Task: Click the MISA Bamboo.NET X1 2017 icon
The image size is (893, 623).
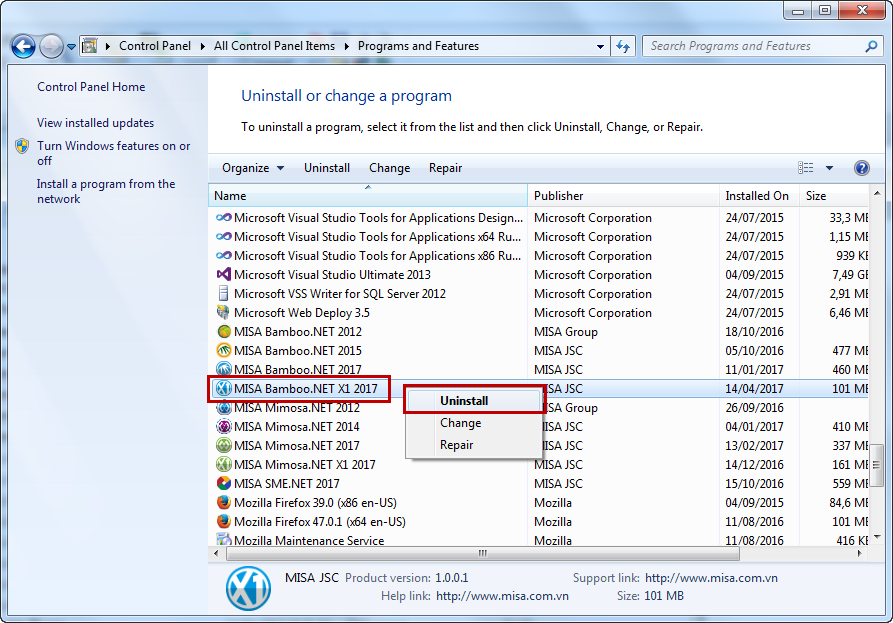Action: point(224,388)
